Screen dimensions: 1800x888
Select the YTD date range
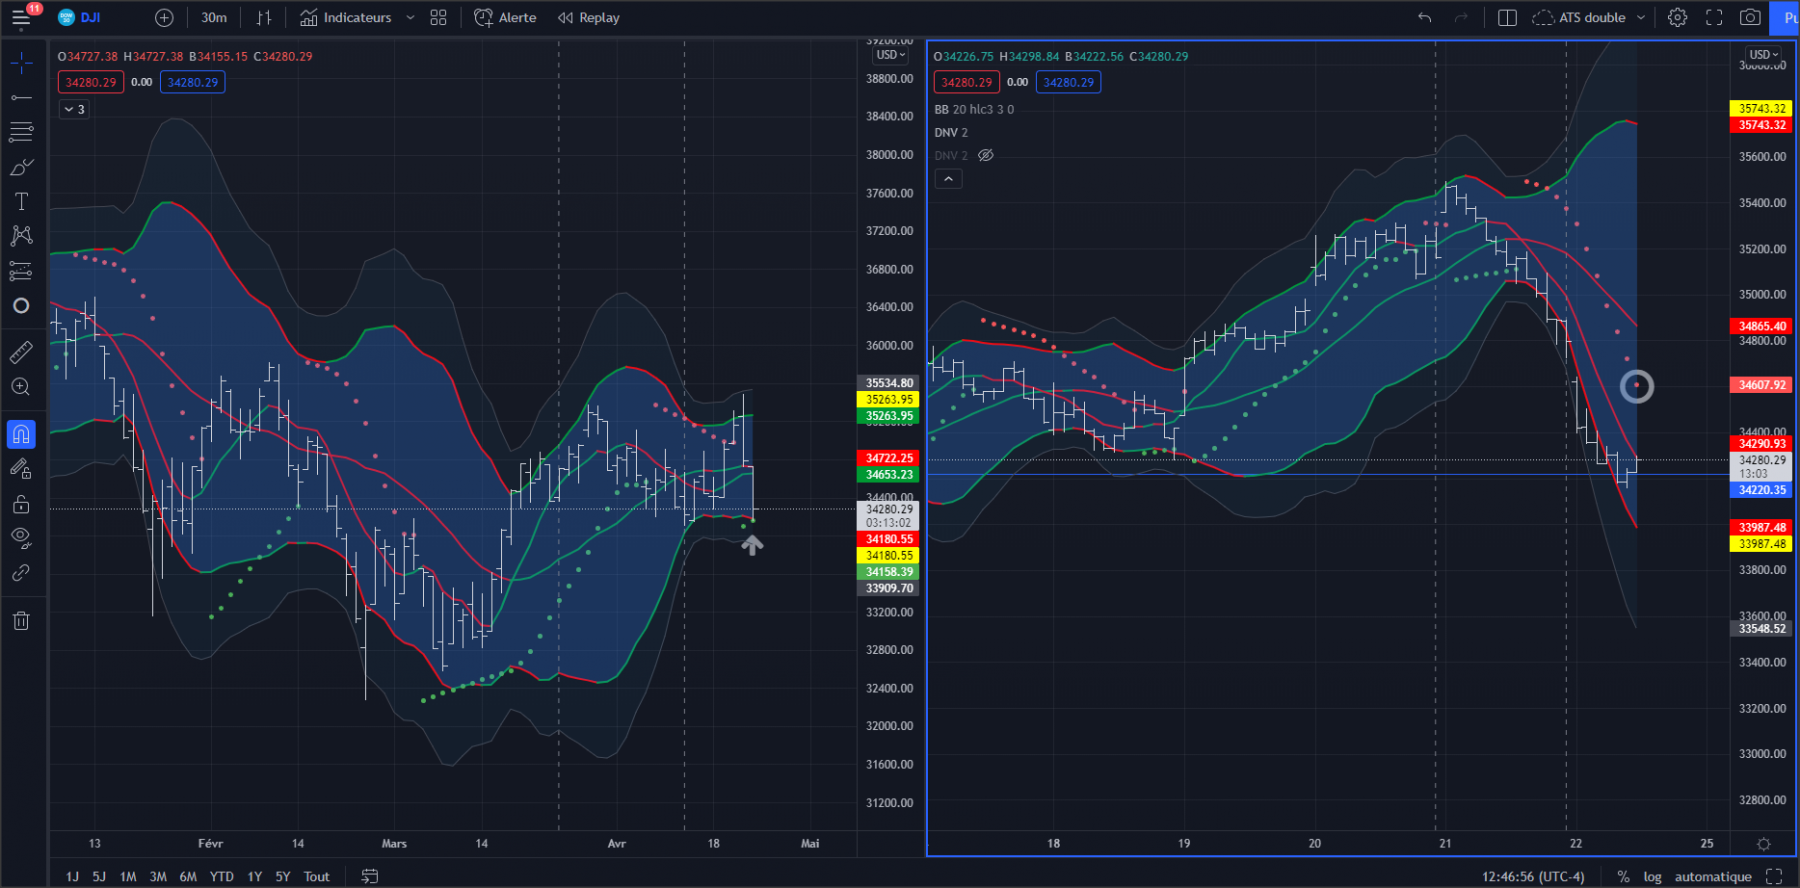click(x=222, y=877)
